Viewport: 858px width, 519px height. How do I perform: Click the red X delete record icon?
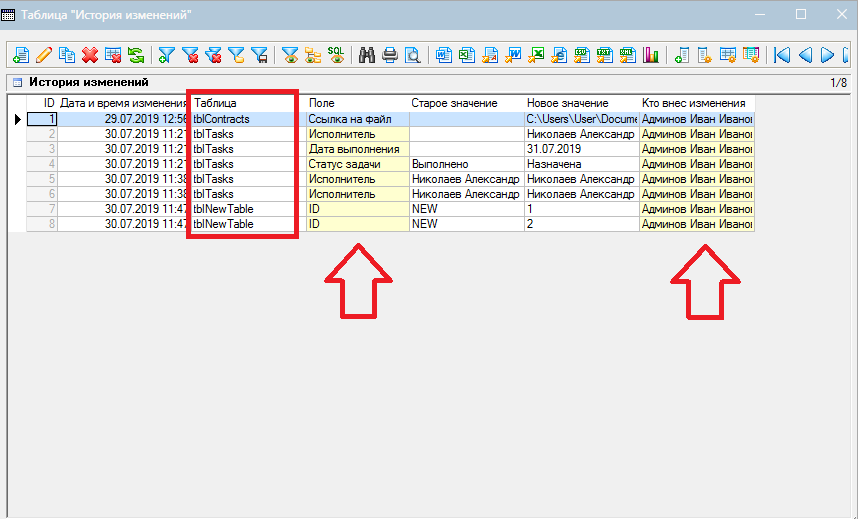[90, 55]
